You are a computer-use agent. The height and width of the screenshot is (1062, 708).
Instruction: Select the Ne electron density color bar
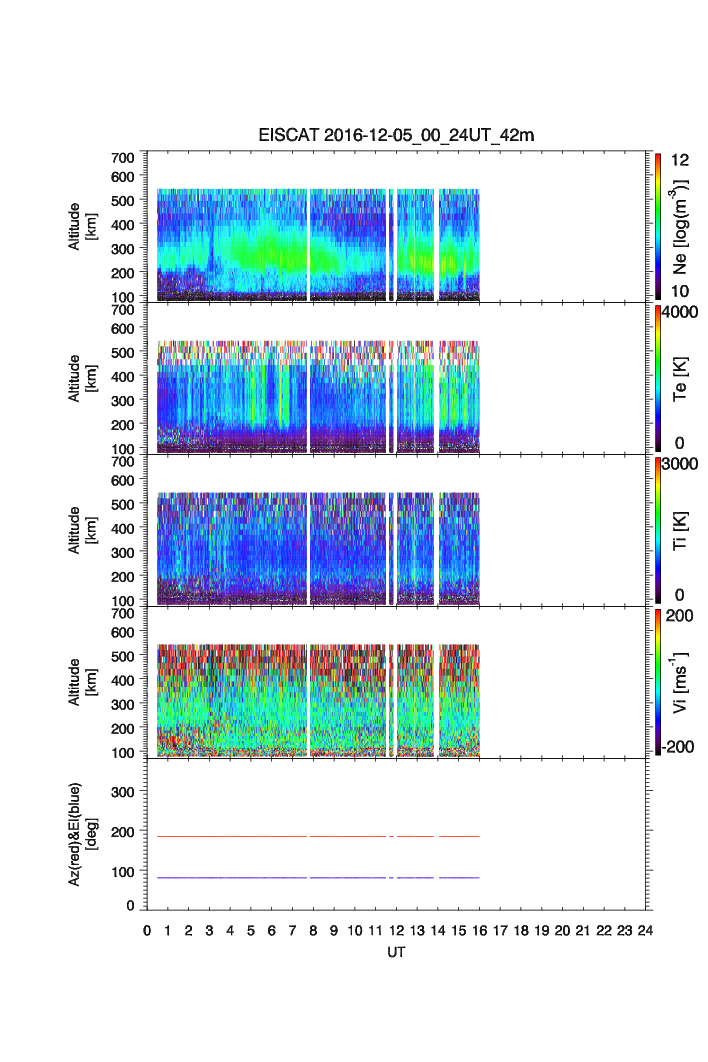[x=658, y=226]
